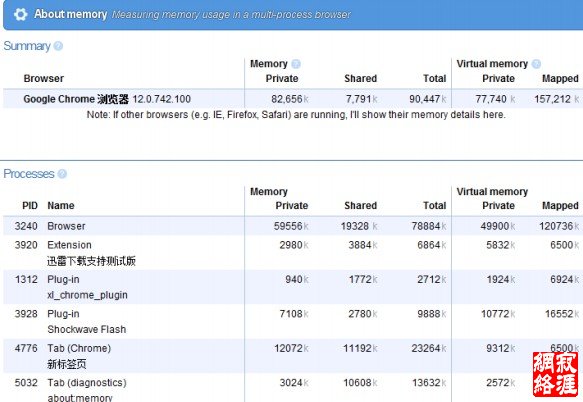
Task: Select PID 3920 Extension row
Action: pyautogui.click(x=293, y=253)
